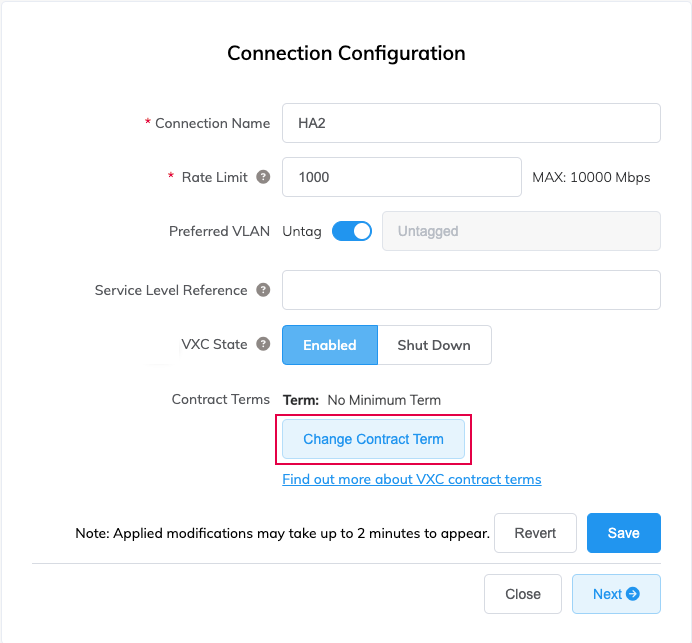The width and height of the screenshot is (692, 643).
Task: Set VXC State to Shut Down
Action: click(x=434, y=345)
